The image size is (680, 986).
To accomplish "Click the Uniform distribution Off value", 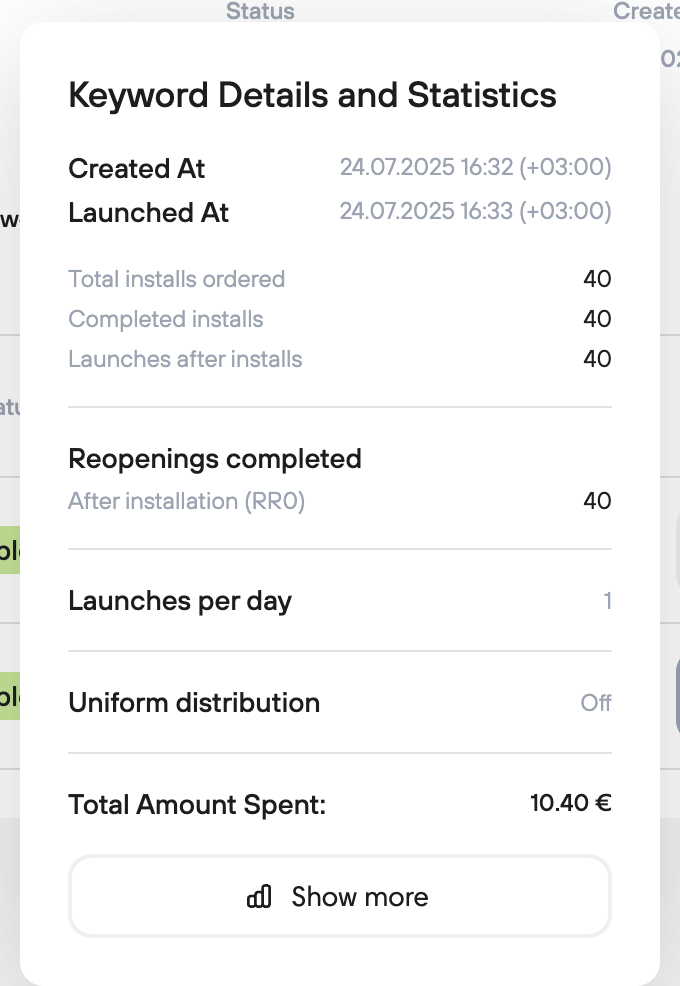I will coord(596,703).
